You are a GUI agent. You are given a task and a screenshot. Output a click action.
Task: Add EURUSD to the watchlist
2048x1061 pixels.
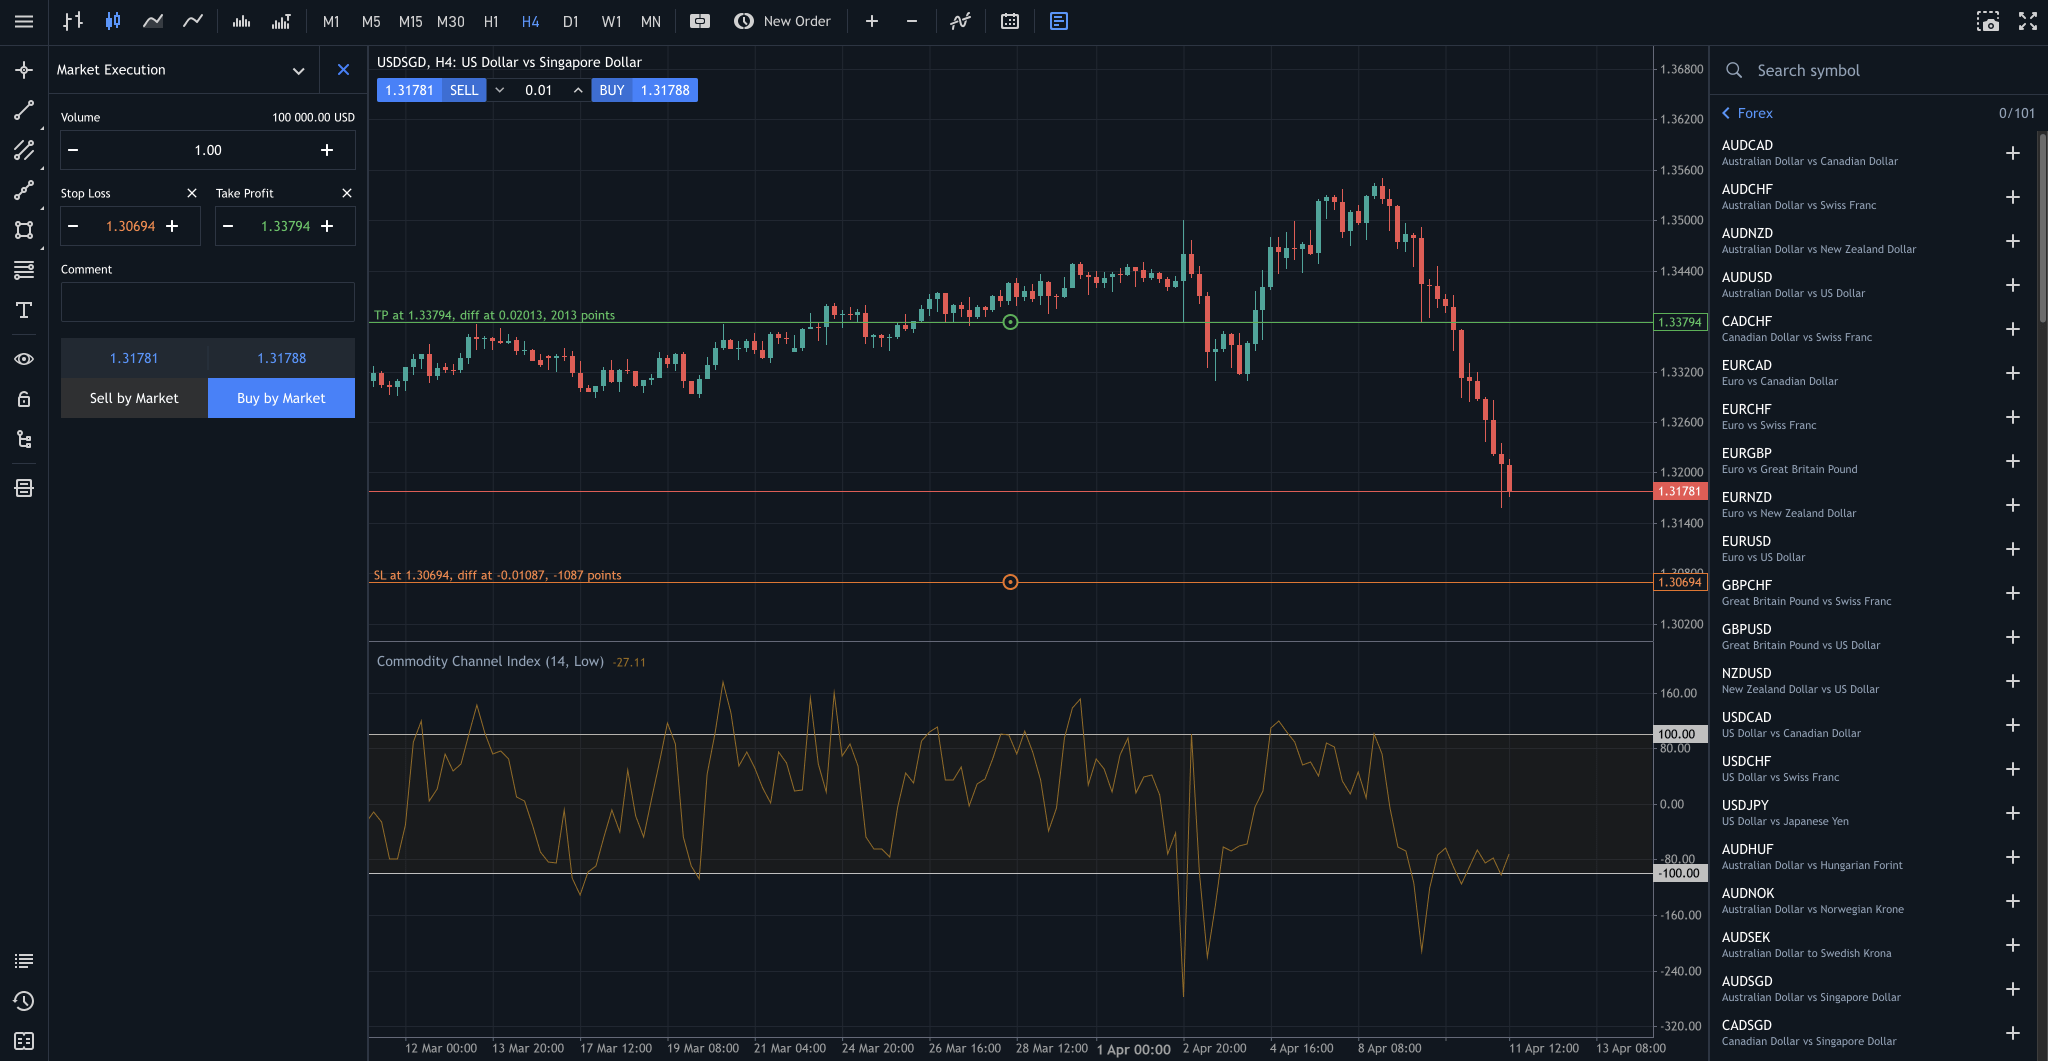coord(2013,549)
